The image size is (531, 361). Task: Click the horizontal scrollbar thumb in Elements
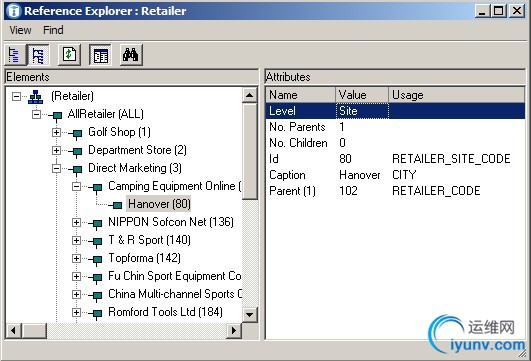click(34, 330)
